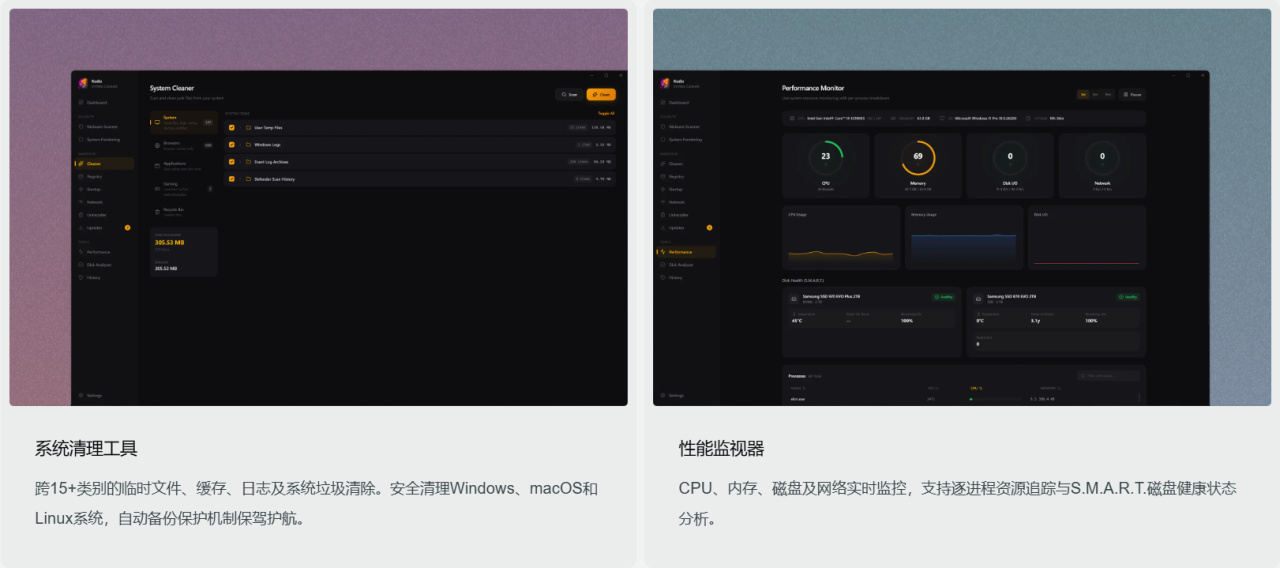Image resolution: width=1280 pixels, height=568 pixels.
Task: Click Healthy badge on Samsung SSD 970 card
Action: tap(944, 297)
